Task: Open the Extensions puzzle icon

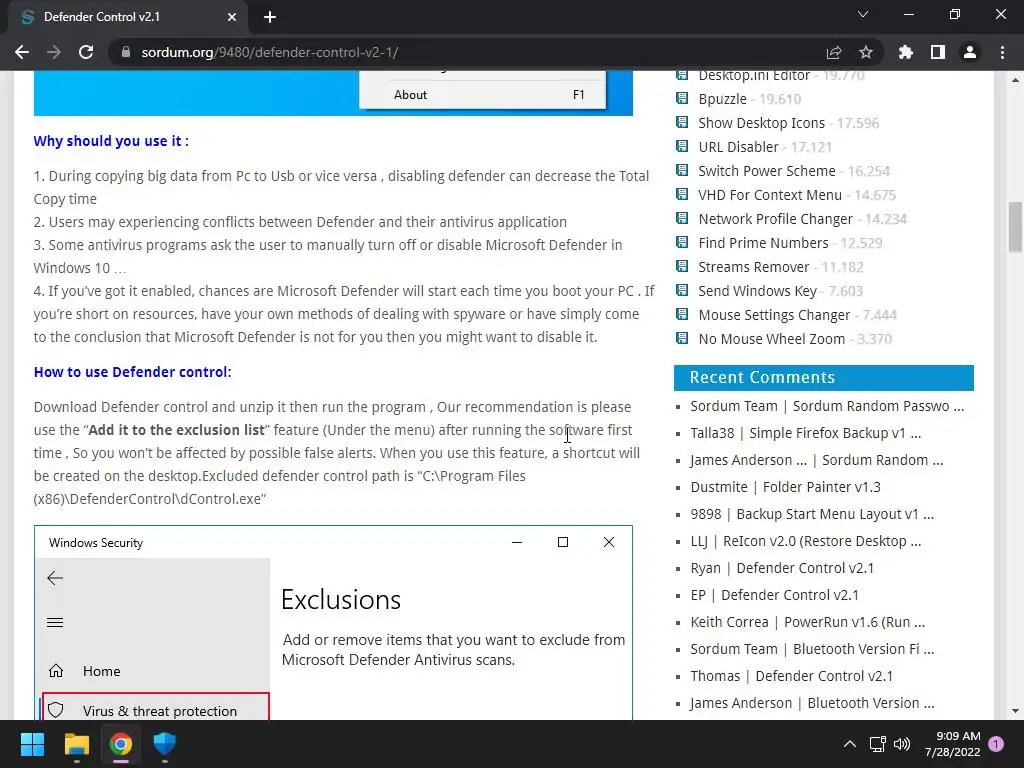Action: click(906, 52)
